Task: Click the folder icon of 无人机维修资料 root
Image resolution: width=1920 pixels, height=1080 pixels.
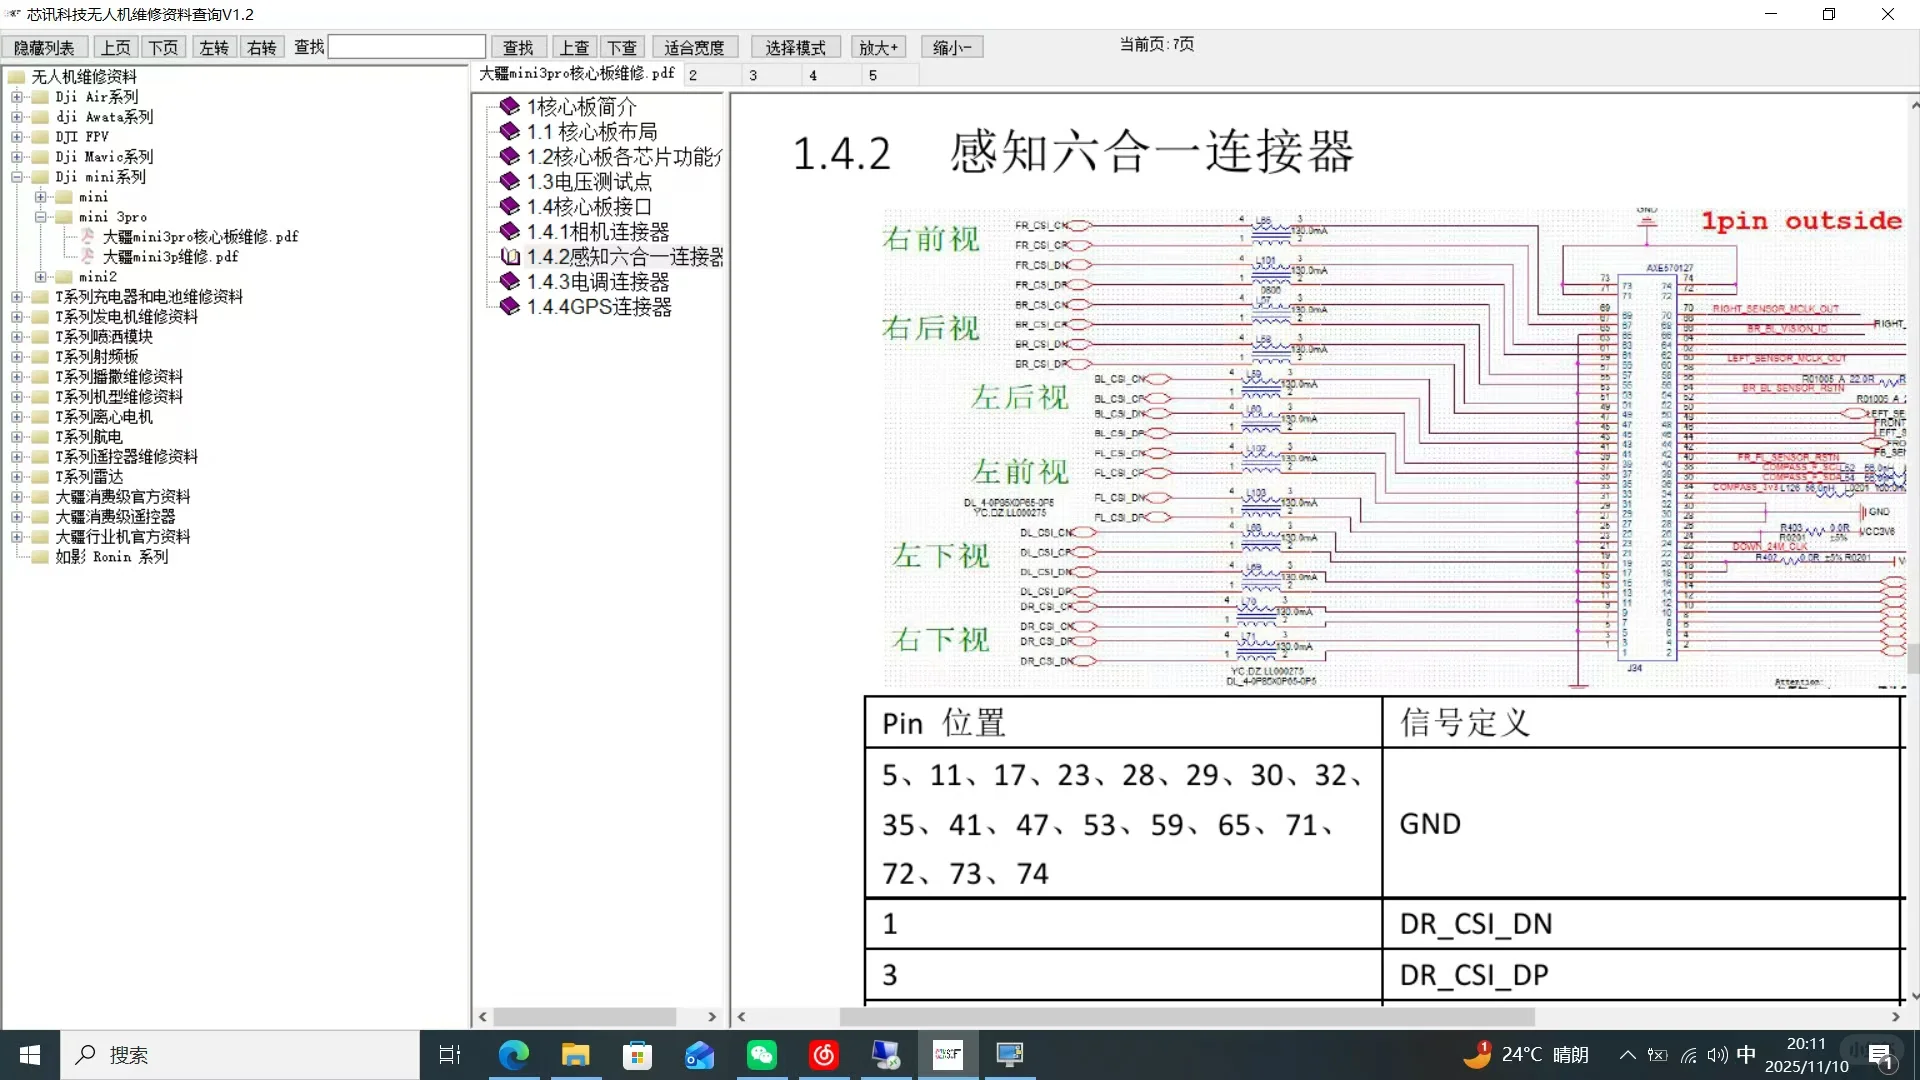Action: point(16,76)
